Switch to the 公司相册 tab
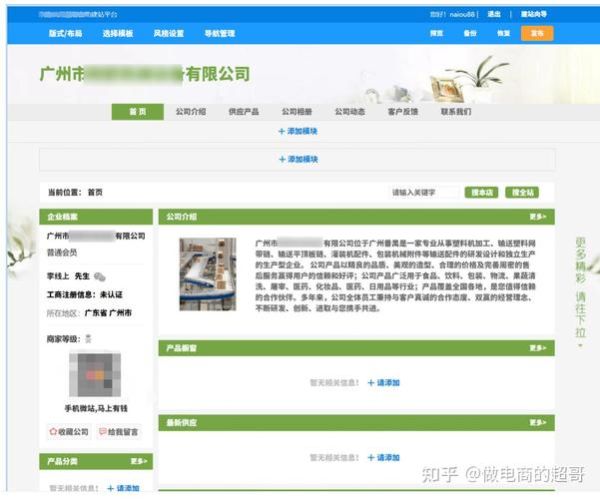600x499 pixels. (x=297, y=112)
